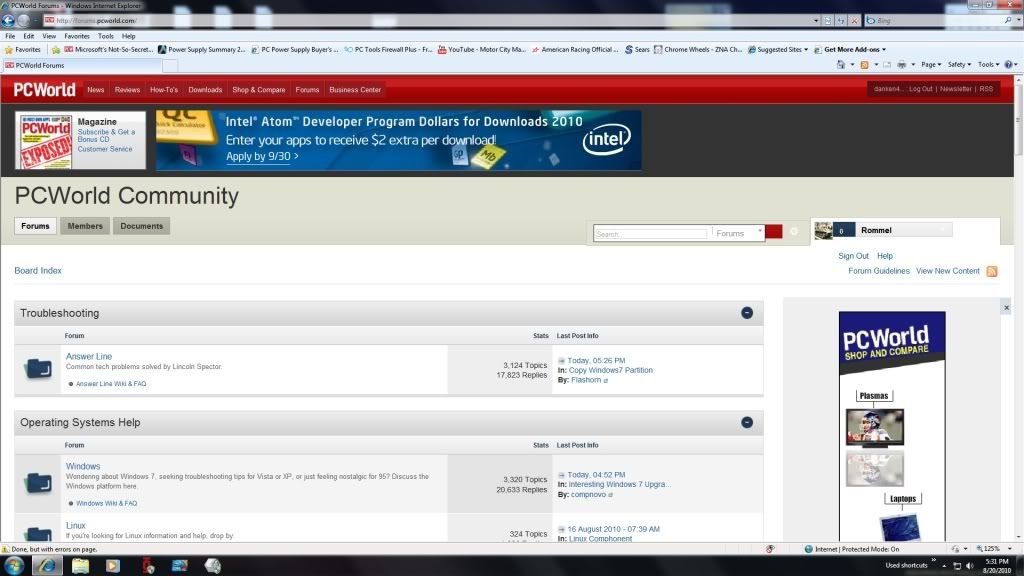Open the Windows Start orb
Image resolution: width=1024 pixels, height=576 pixels.
coord(14,566)
